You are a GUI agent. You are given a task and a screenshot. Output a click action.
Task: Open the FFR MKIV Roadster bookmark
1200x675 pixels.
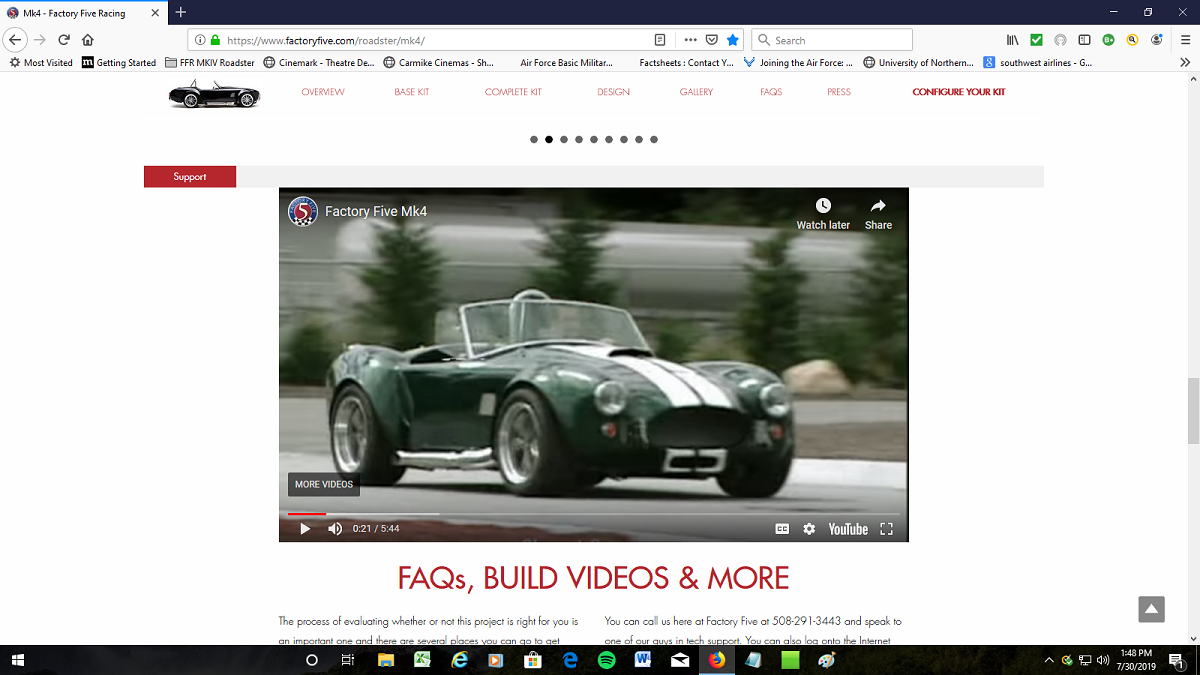pyautogui.click(x=209, y=62)
